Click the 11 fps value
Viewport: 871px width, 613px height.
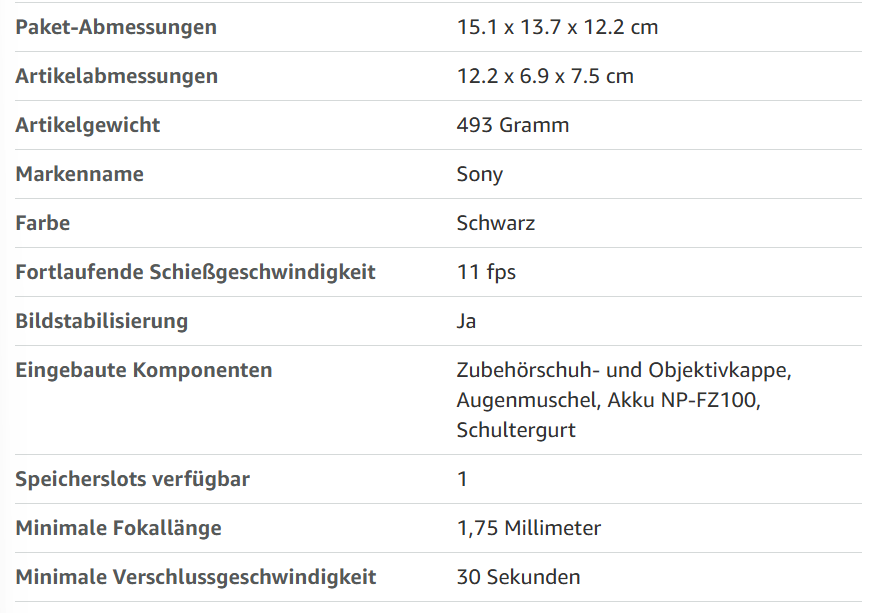(x=486, y=272)
